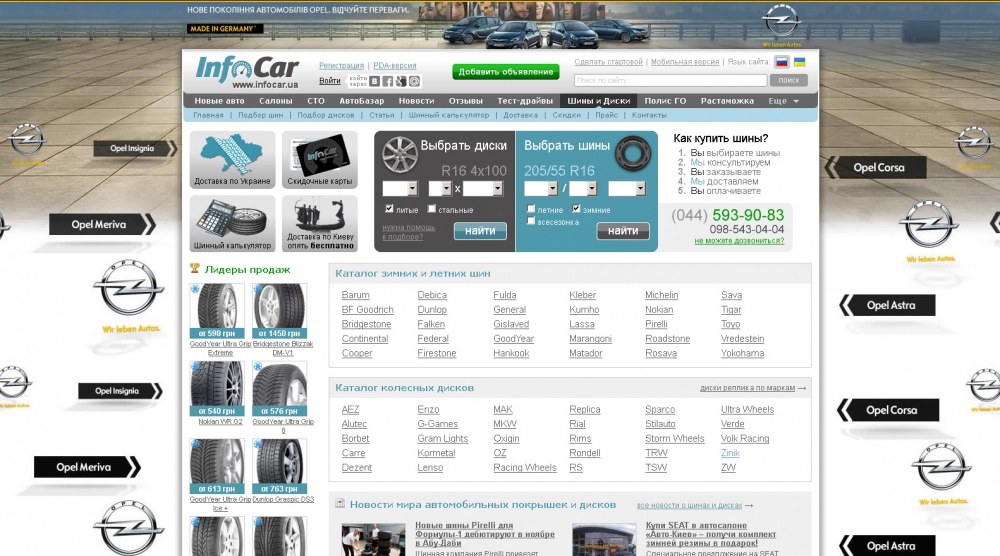1000x556 pixels.
Task: Open Nokian WR G2 tire thumbnail
Action: click(217, 388)
